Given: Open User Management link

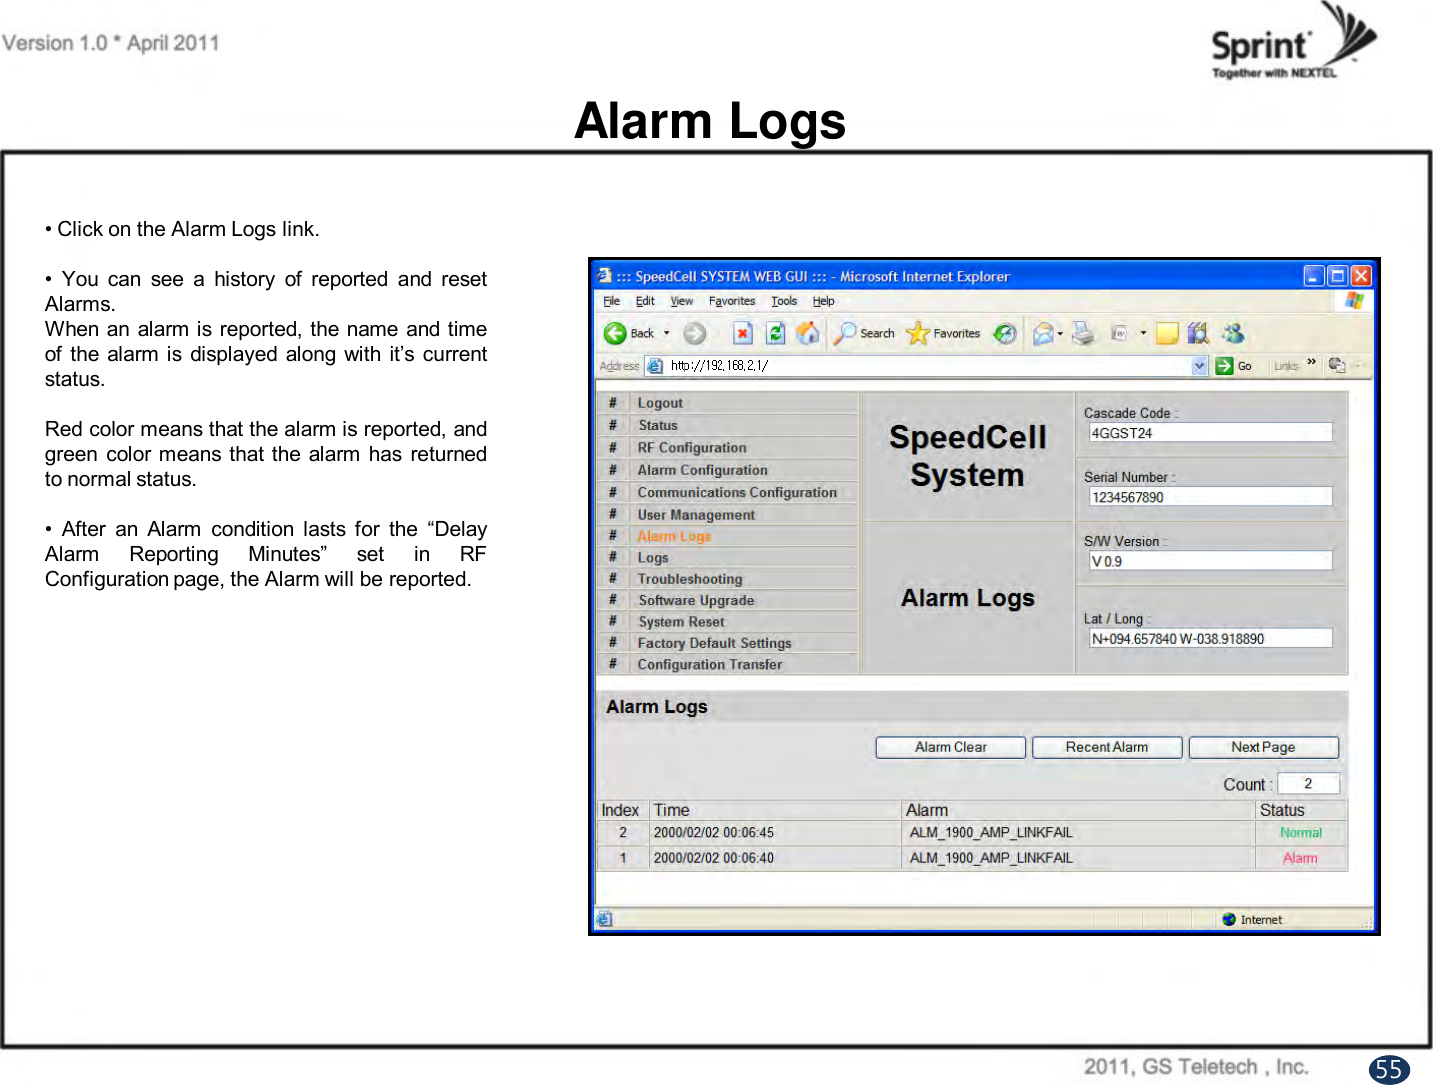Looking at the screenshot, I should [x=696, y=515].
